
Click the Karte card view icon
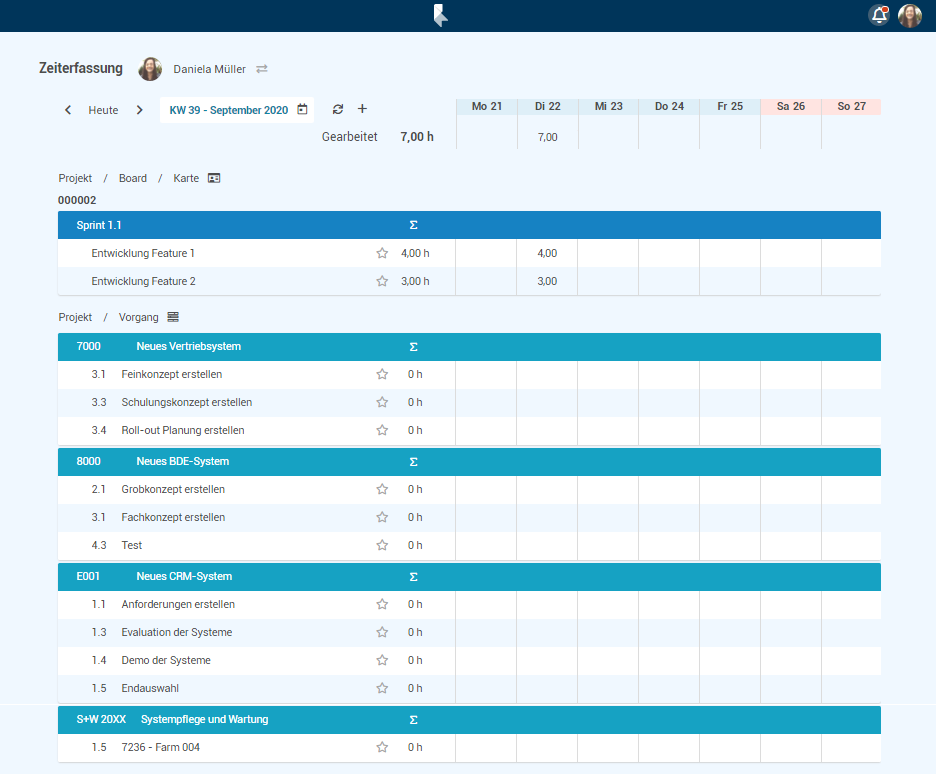[x=214, y=178]
